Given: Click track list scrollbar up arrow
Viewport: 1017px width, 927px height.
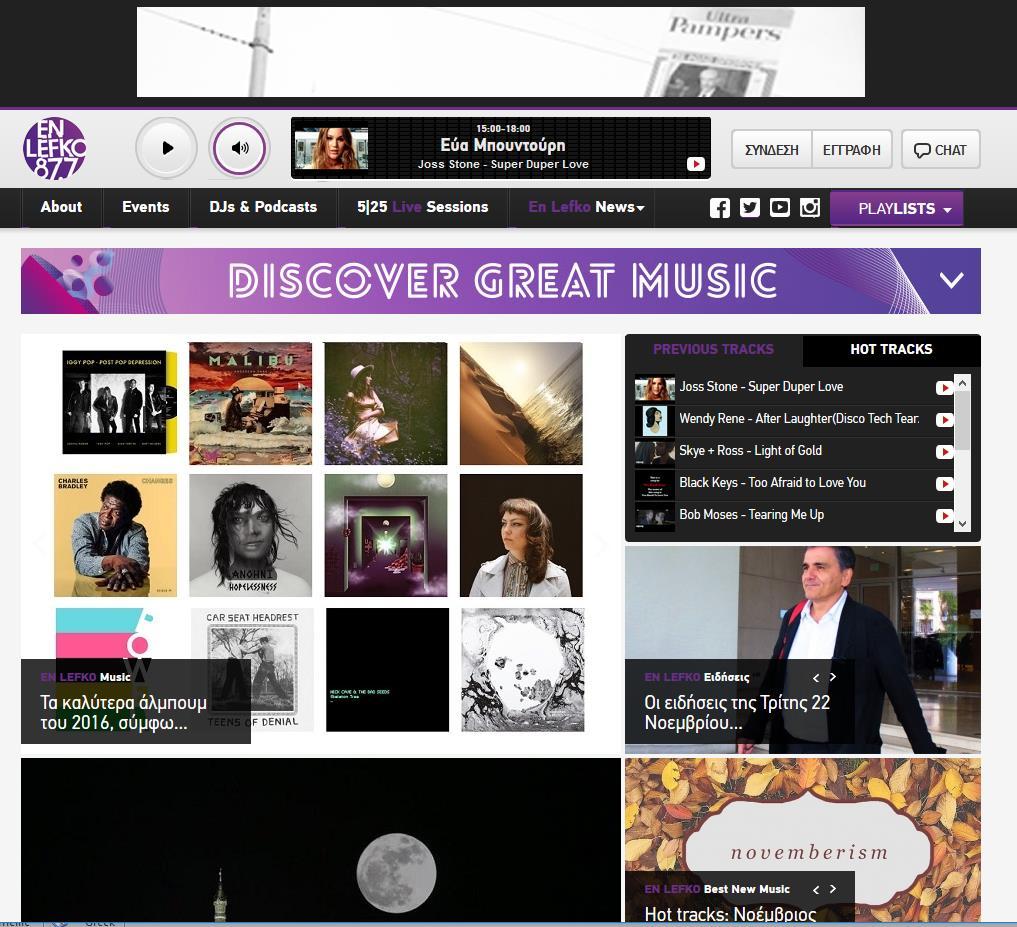Looking at the screenshot, I should coord(963,383).
